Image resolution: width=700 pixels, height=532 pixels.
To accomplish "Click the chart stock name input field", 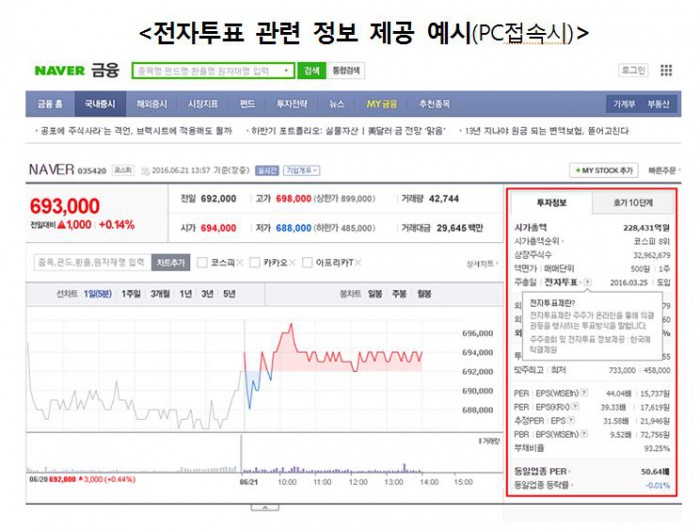I will [90, 263].
